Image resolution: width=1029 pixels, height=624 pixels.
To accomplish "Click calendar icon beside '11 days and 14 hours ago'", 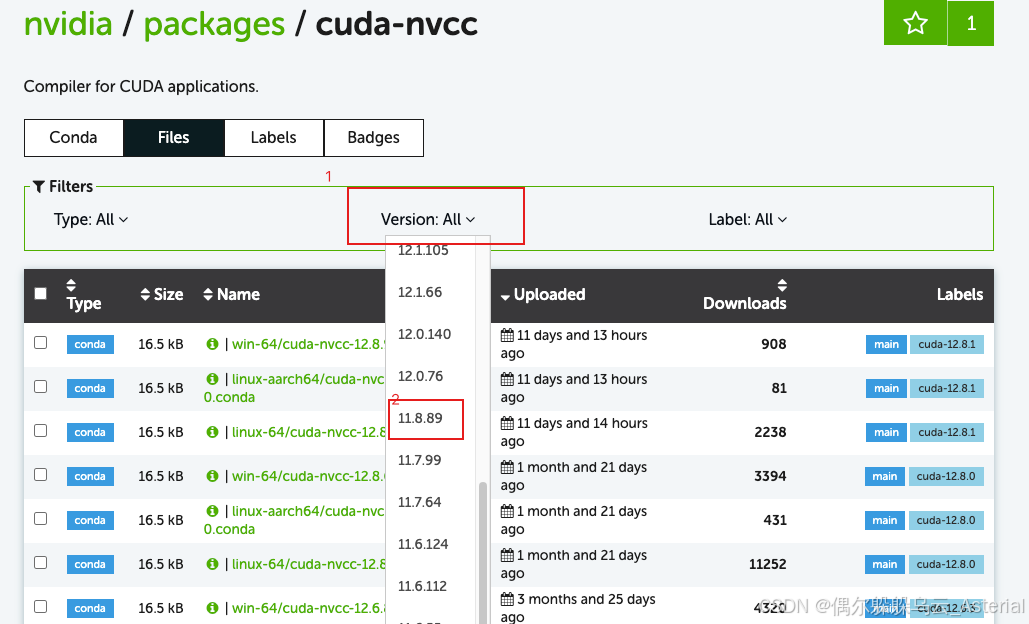I will click(x=507, y=423).
